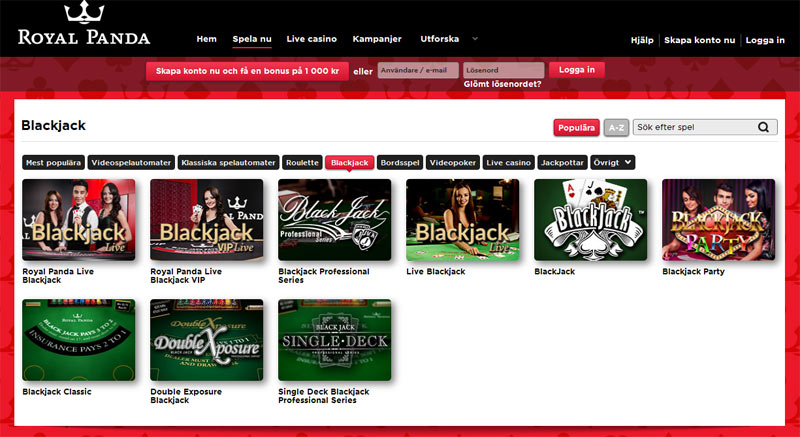Open the Live Blackjack game thumbnail
Image resolution: width=800 pixels, height=437 pixels.
point(463,220)
